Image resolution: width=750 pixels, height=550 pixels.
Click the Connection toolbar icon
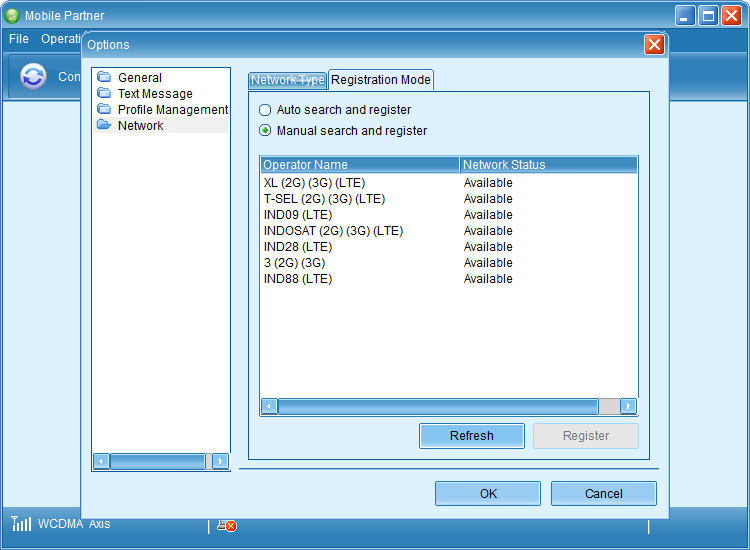33,76
